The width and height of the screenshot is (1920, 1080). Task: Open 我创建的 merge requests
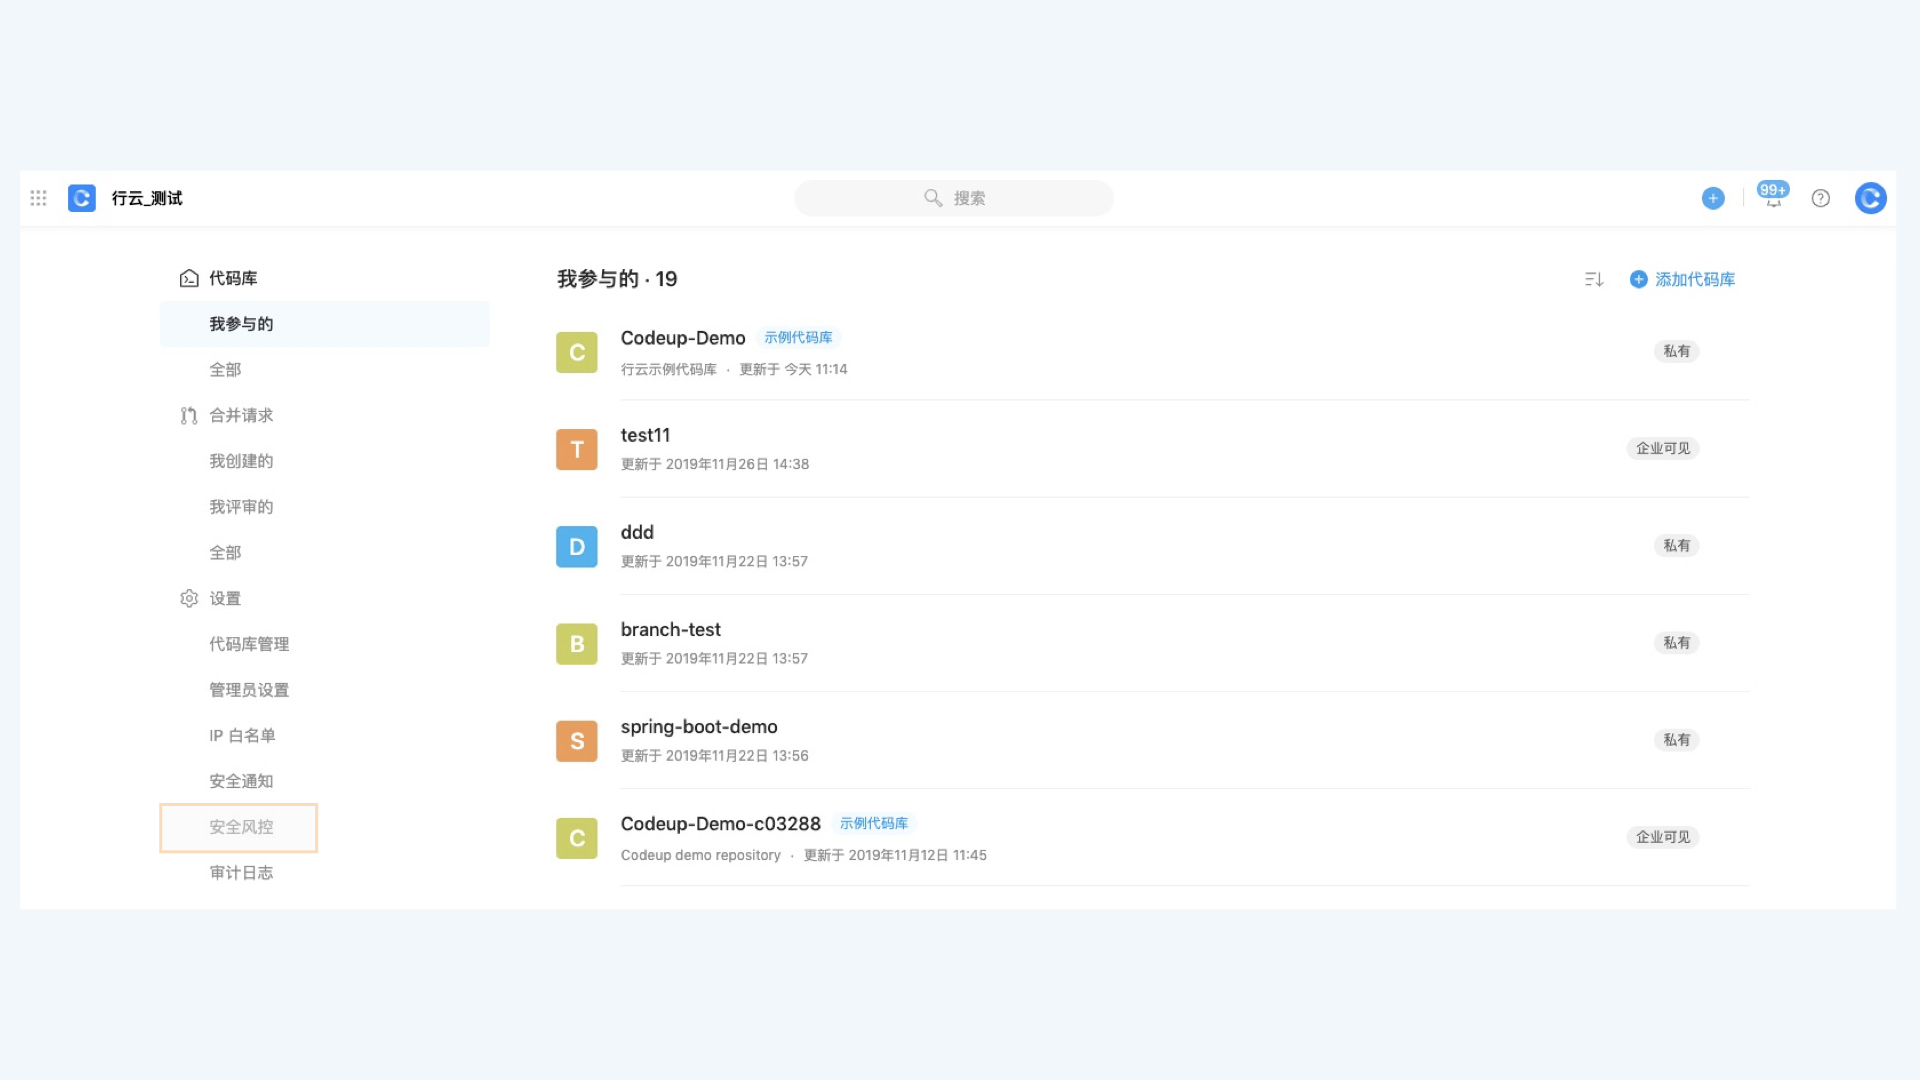(241, 461)
